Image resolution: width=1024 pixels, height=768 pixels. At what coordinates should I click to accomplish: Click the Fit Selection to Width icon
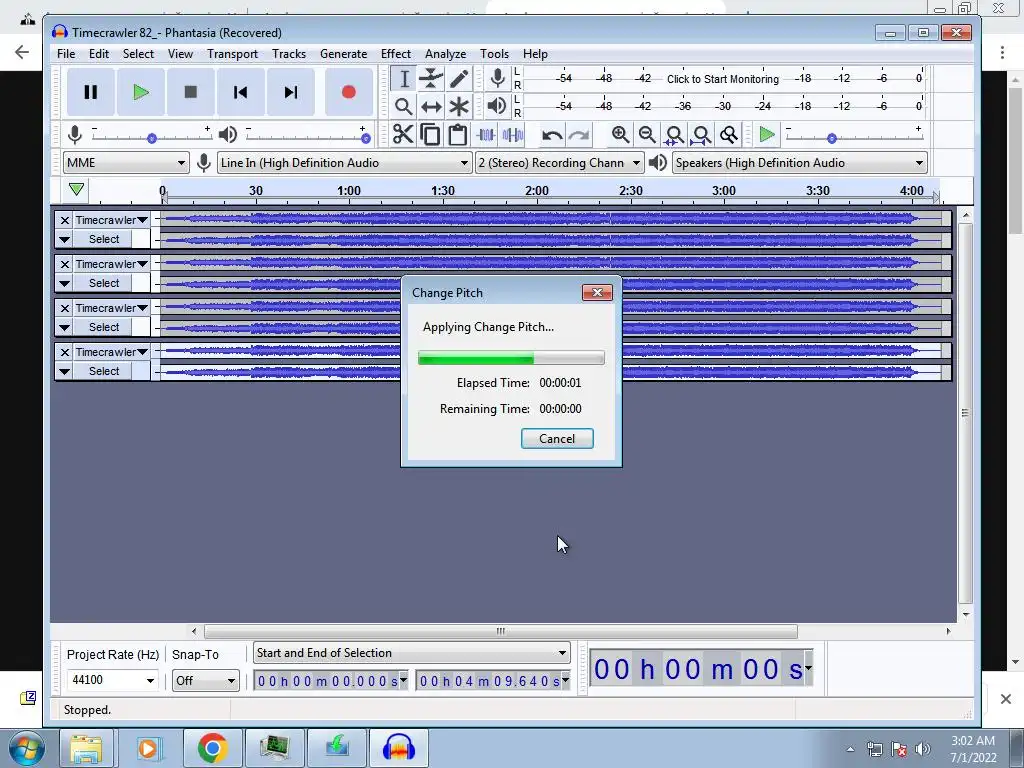(x=674, y=135)
